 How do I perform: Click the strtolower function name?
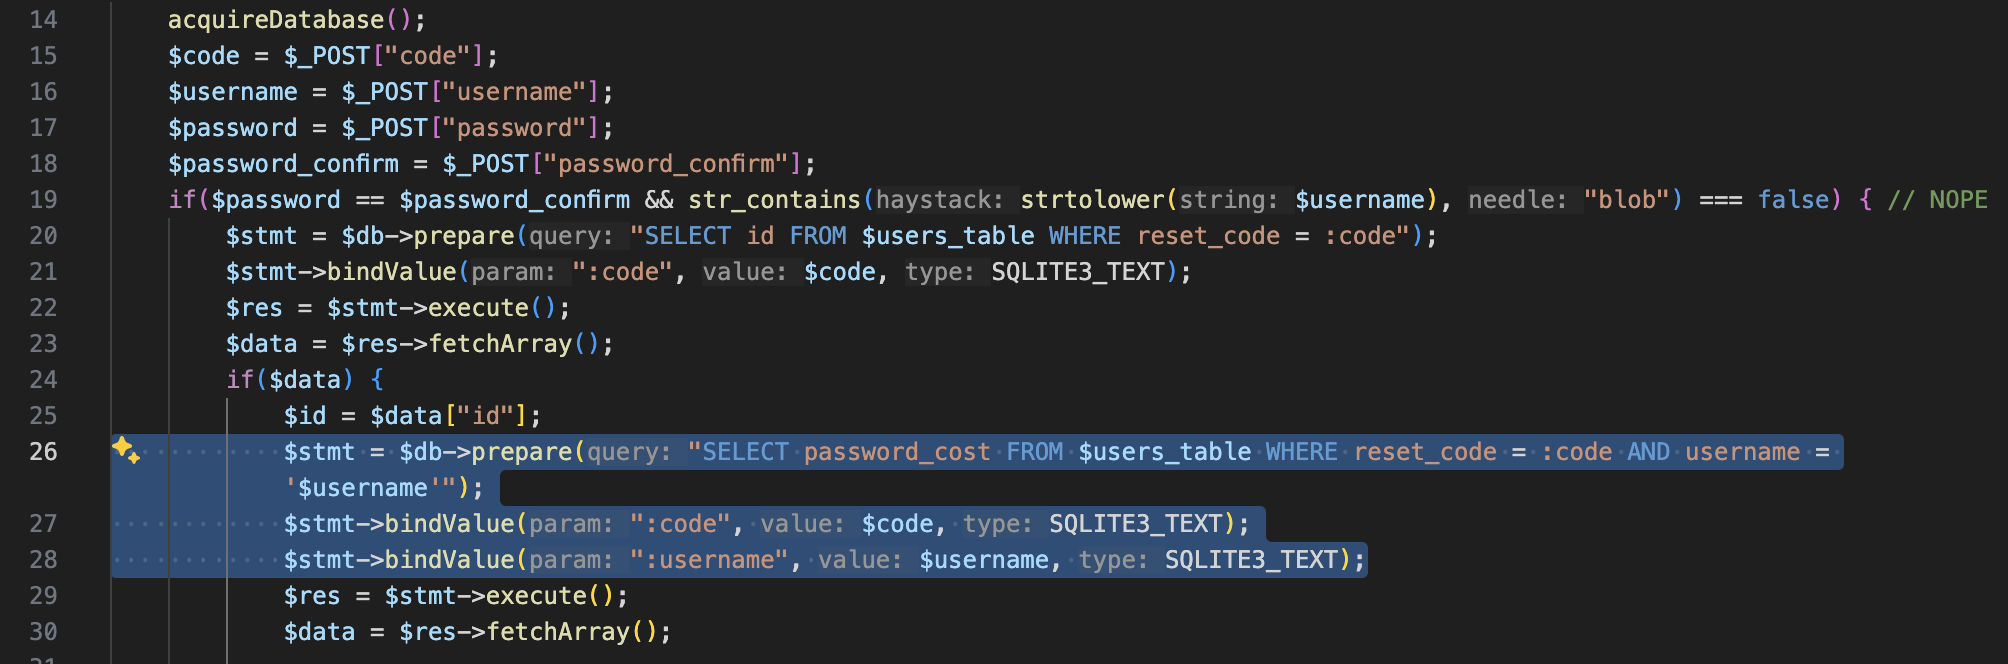tap(1092, 200)
